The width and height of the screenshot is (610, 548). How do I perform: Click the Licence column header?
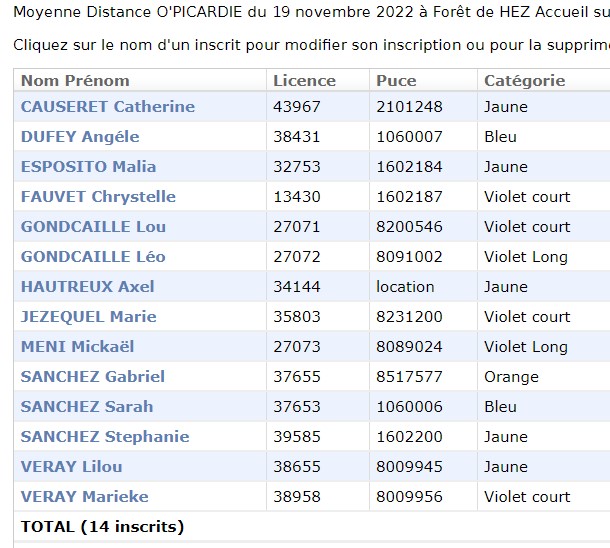point(304,81)
